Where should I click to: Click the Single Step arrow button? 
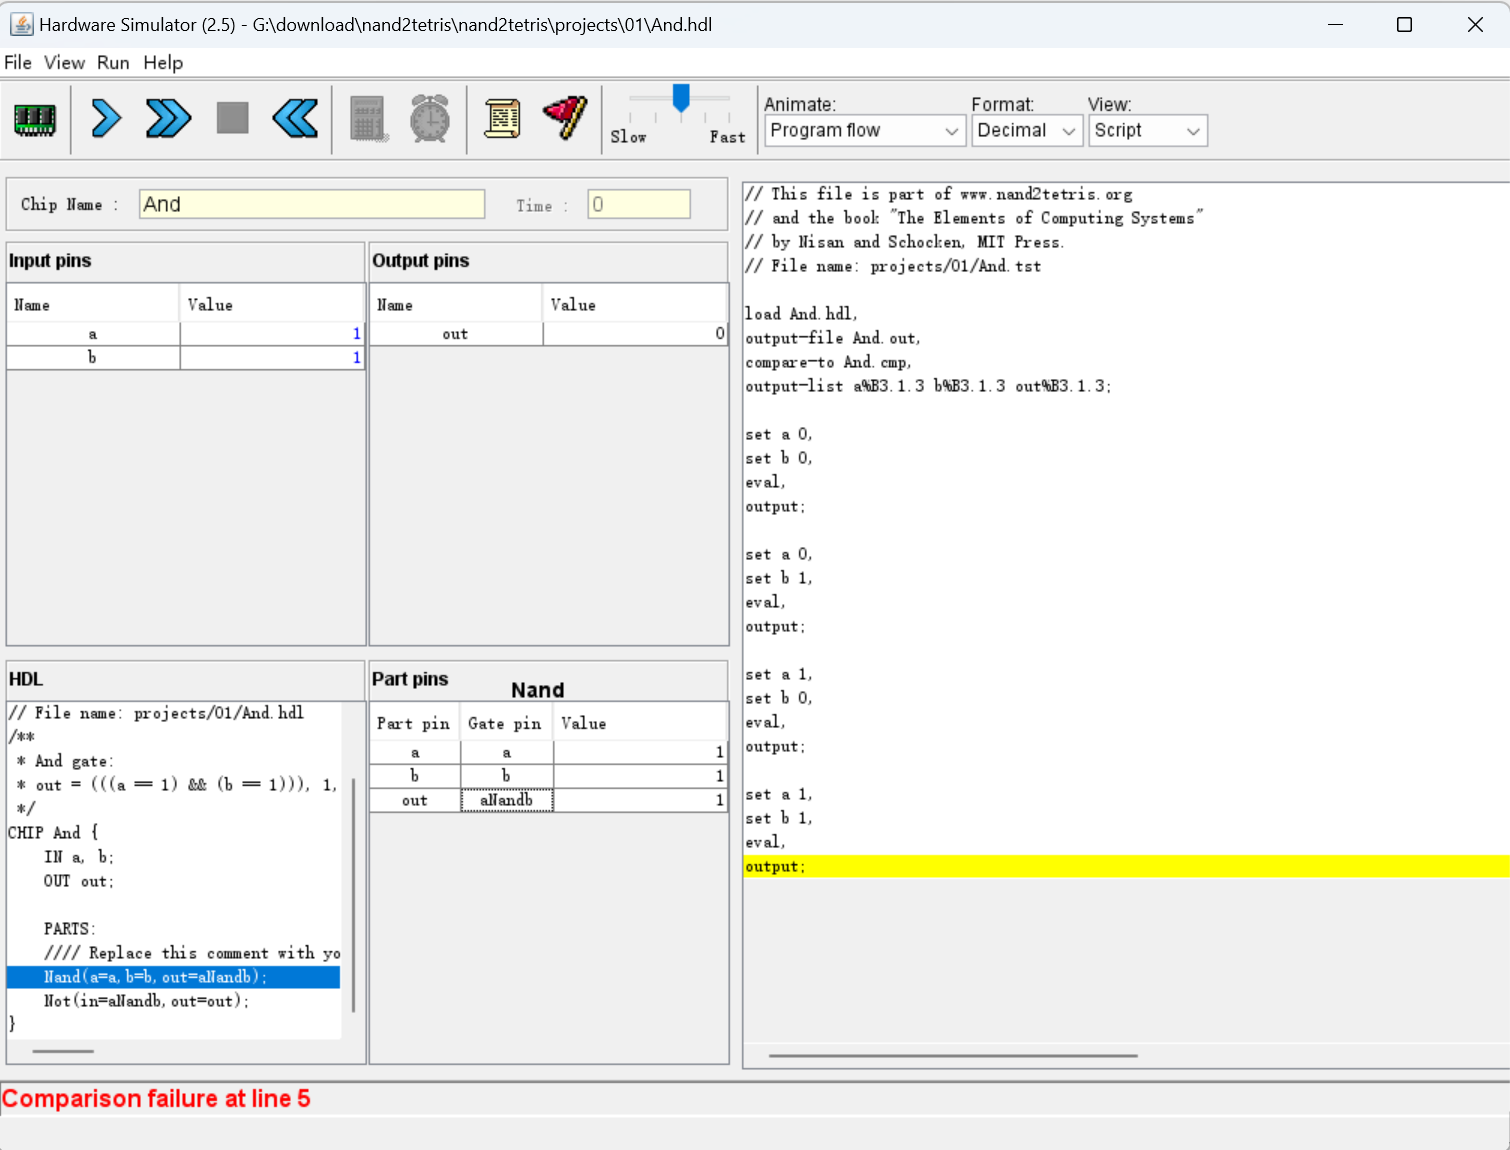[x=106, y=119]
